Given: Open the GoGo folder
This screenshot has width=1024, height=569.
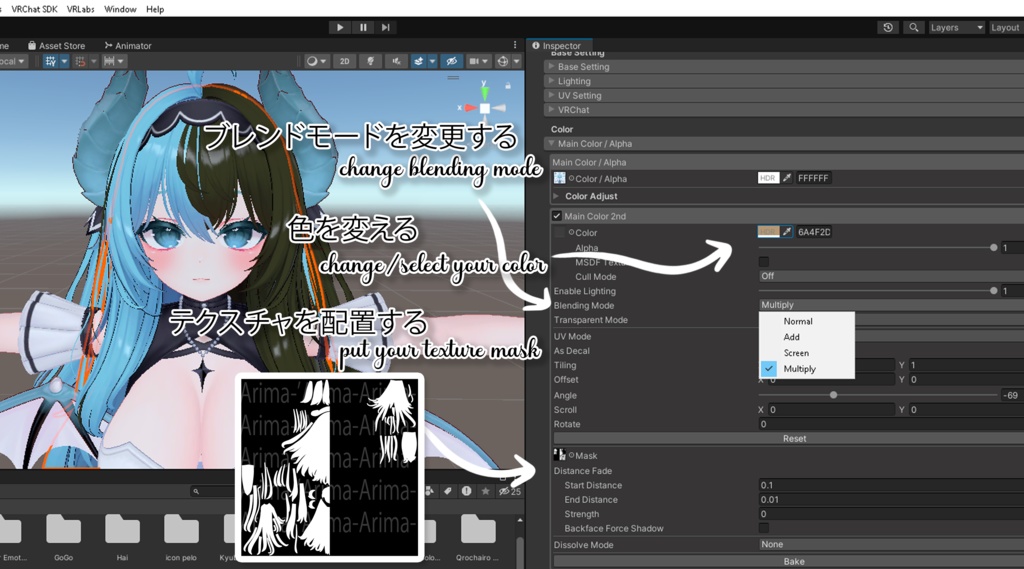Looking at the screenshot, I should click(x=63, y=536).
